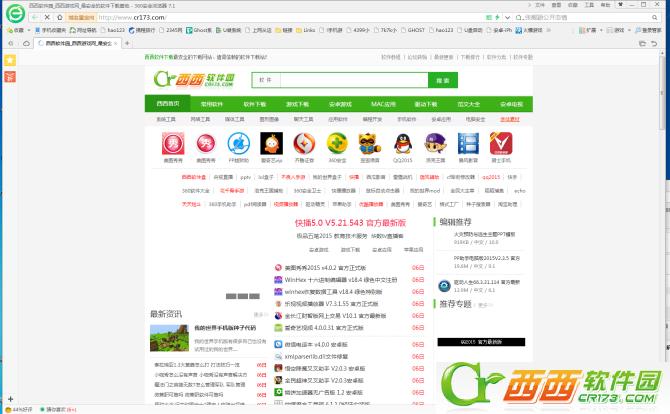670x414 pixels.
Task: Click the lightning speed-mode icon in address bar
Action: click(x=497, y=18)
